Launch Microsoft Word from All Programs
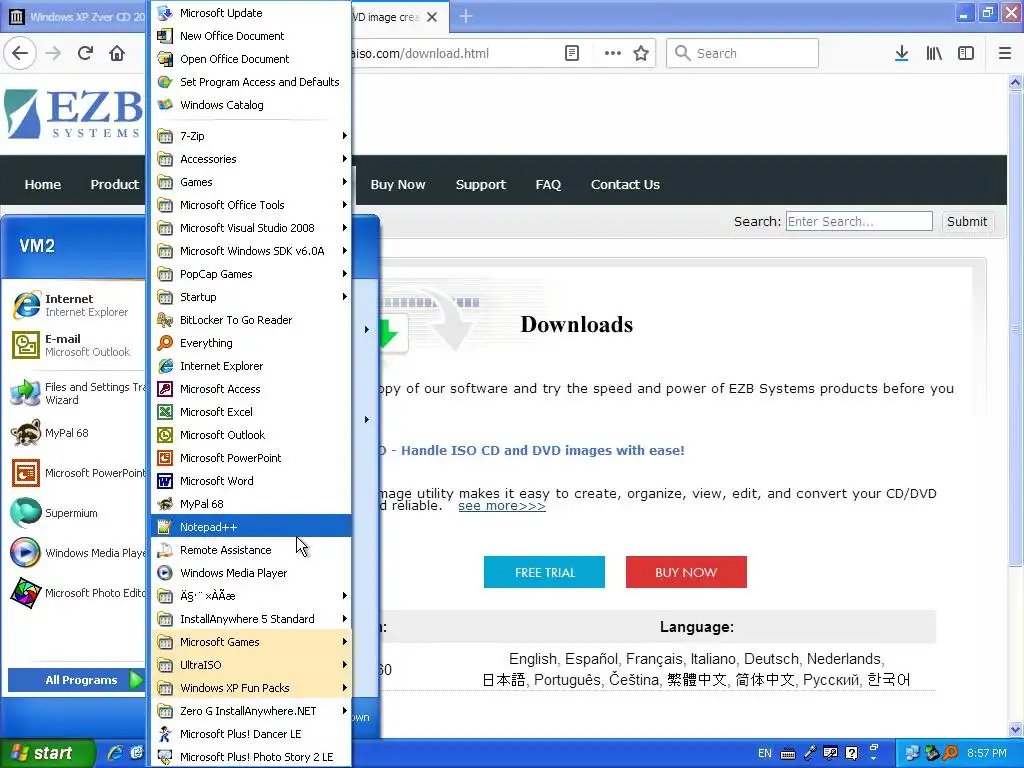 click(x=251, y=481)
